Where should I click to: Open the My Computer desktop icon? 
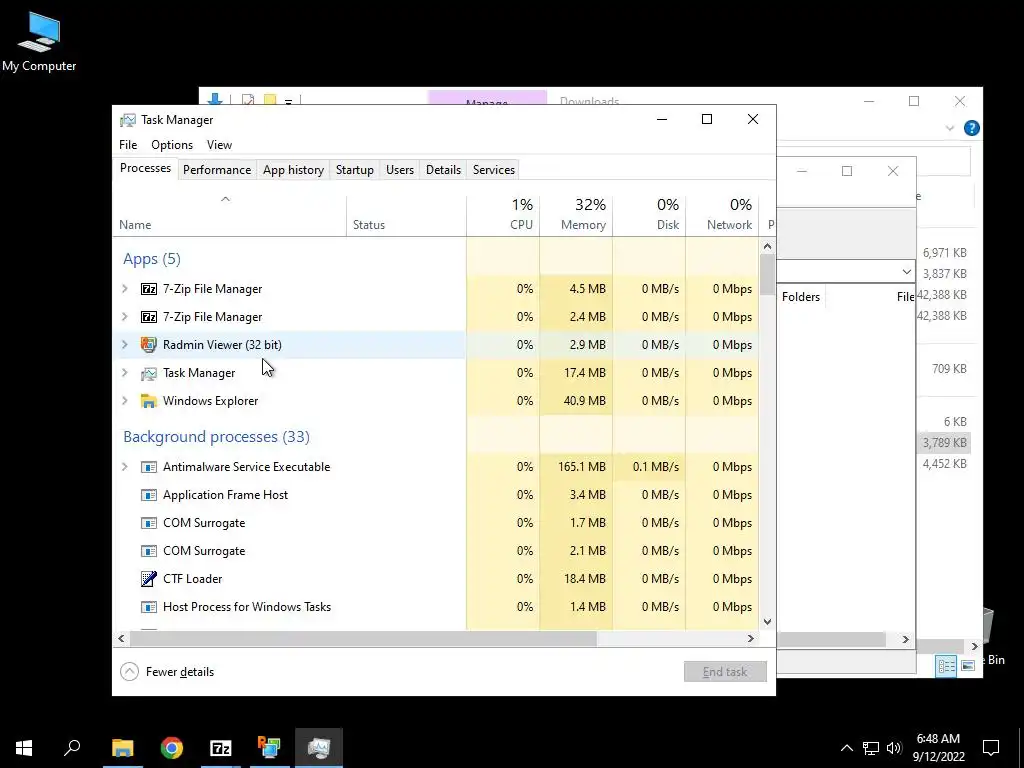(39, 41)
